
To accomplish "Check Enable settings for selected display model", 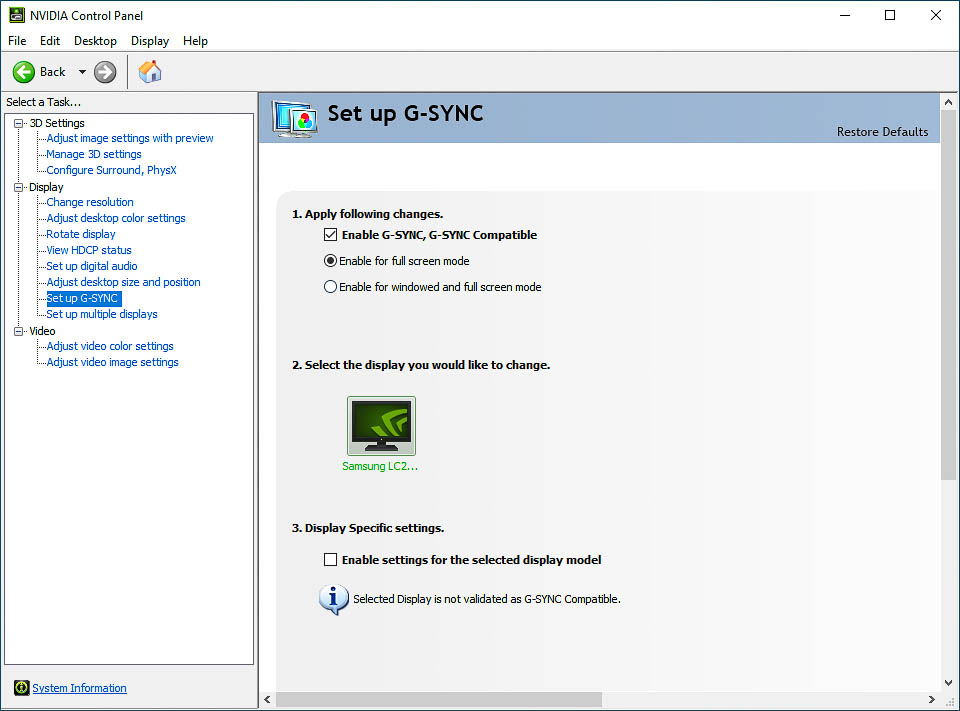I will [330, 560].
